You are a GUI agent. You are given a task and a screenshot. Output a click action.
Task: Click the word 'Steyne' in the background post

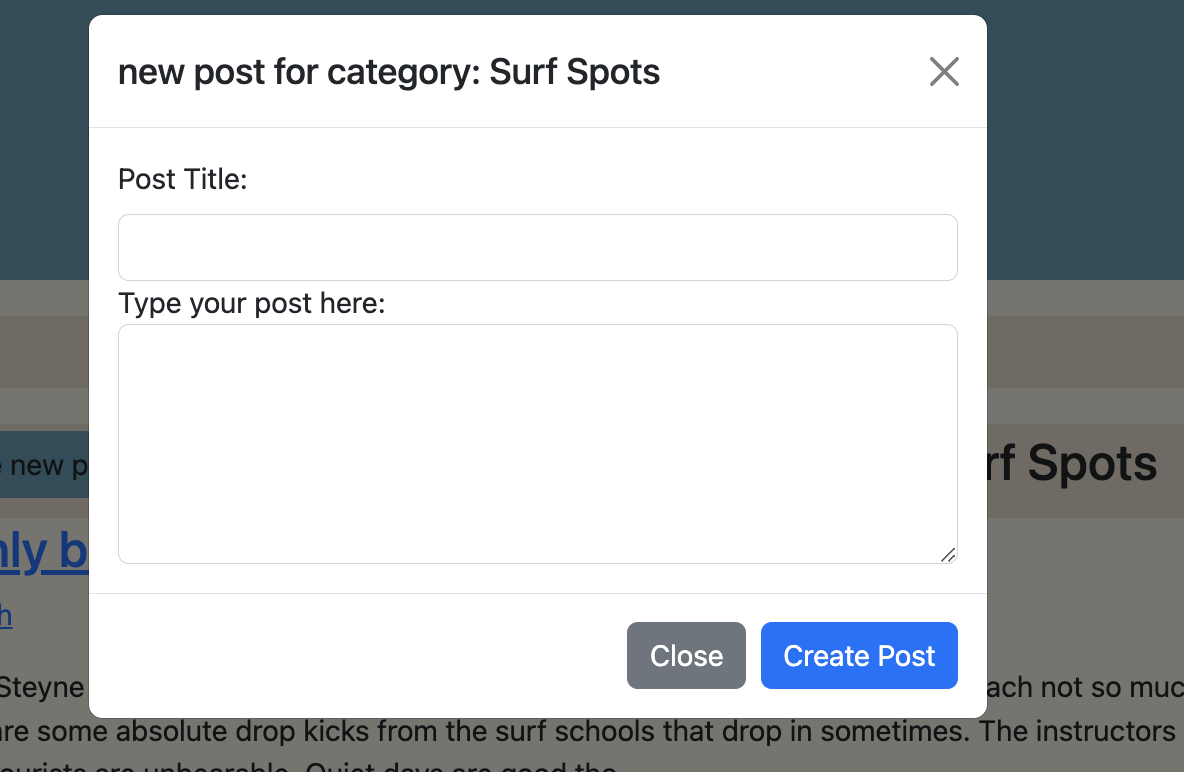click(x=42, y=688)
